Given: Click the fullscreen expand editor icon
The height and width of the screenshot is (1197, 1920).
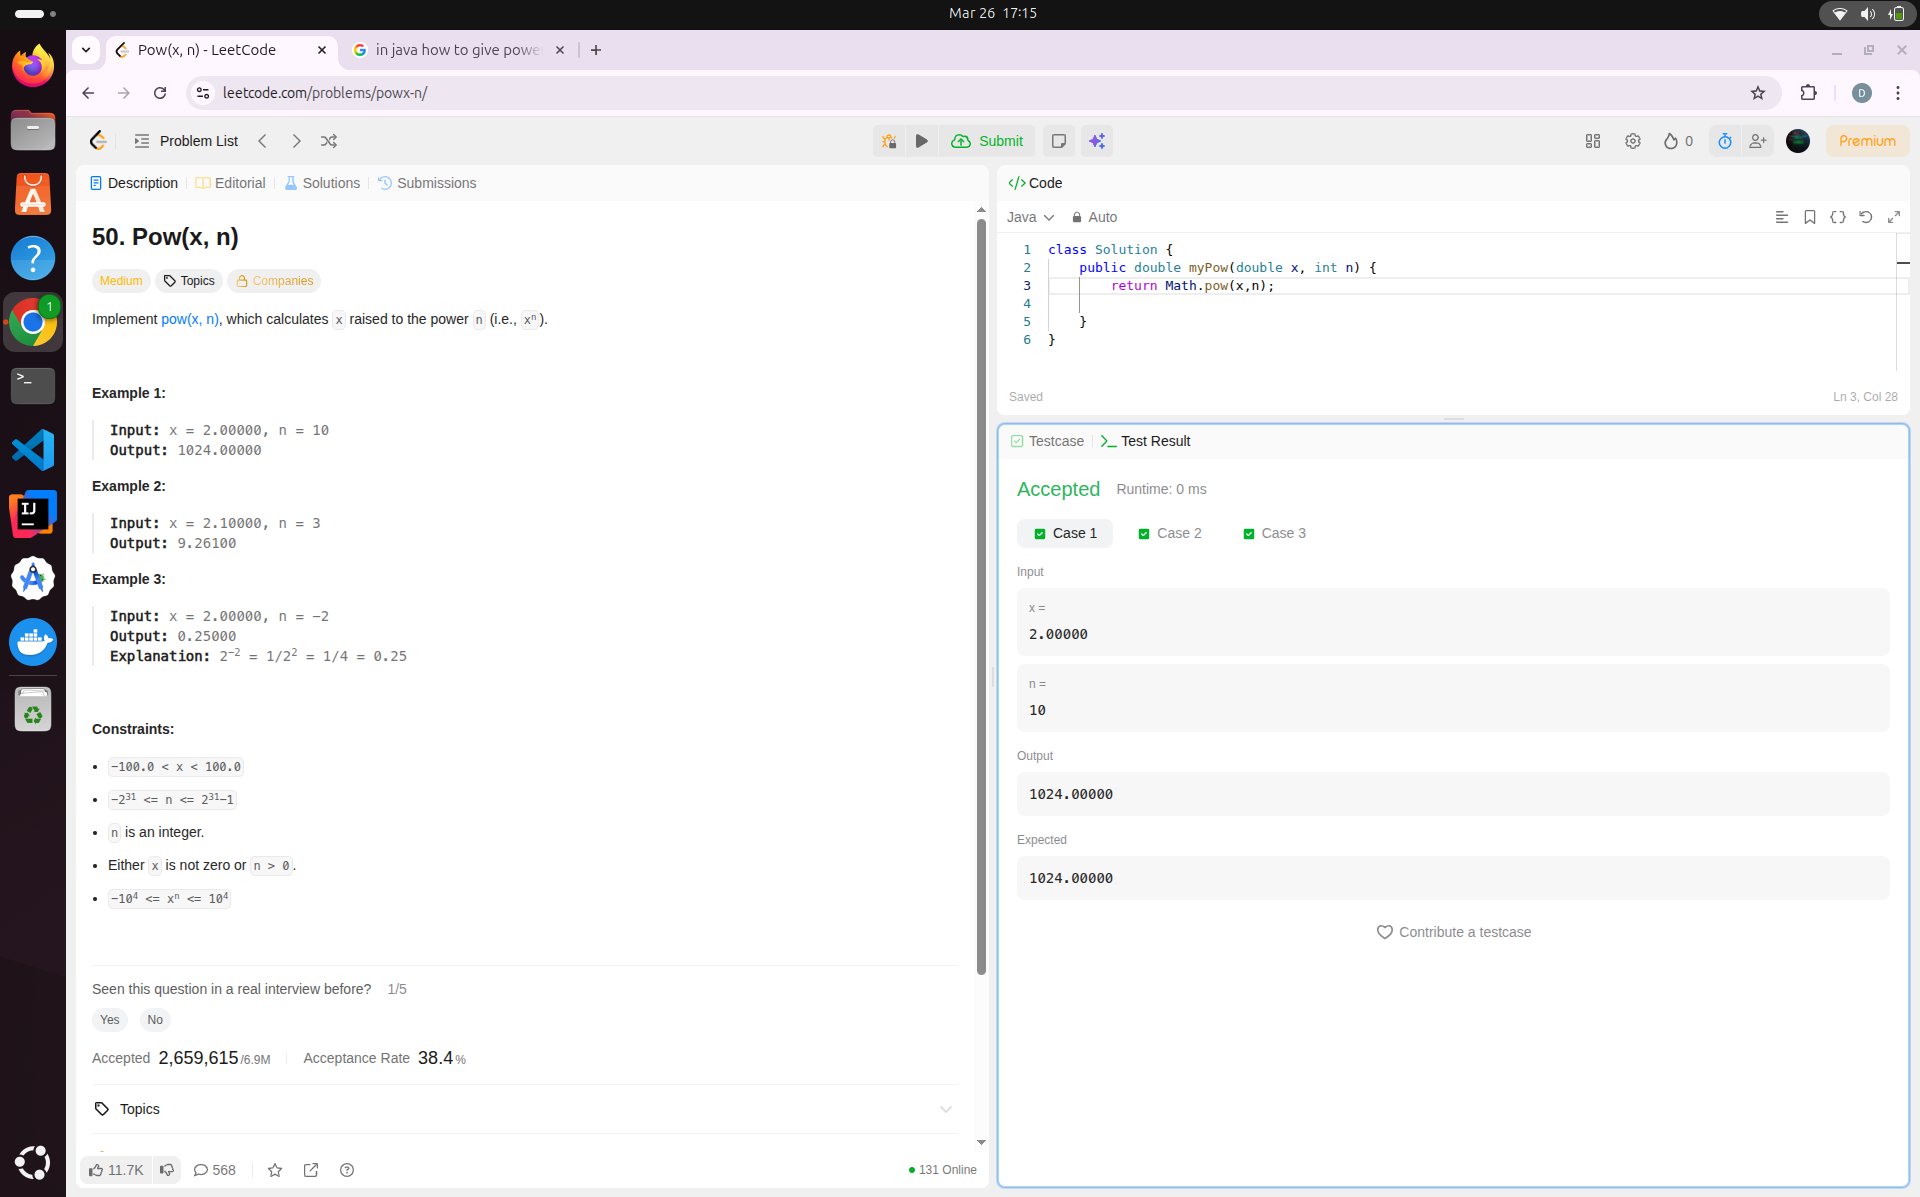Looking at the screenshot, I should 1893,217.
